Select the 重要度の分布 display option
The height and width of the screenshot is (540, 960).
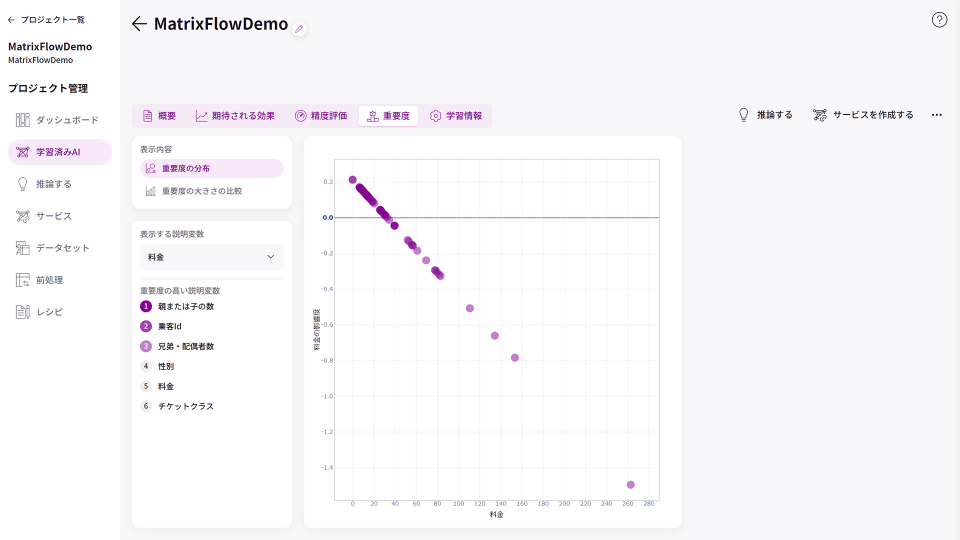pos(211,168)
